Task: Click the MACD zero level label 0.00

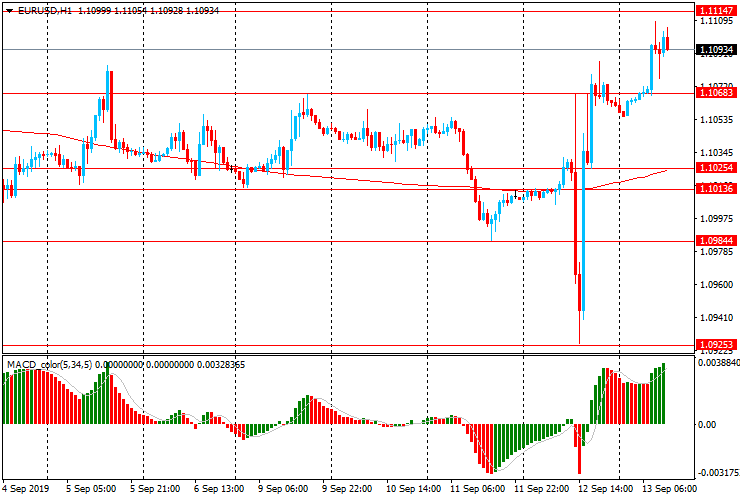Action: pos(706,424)
